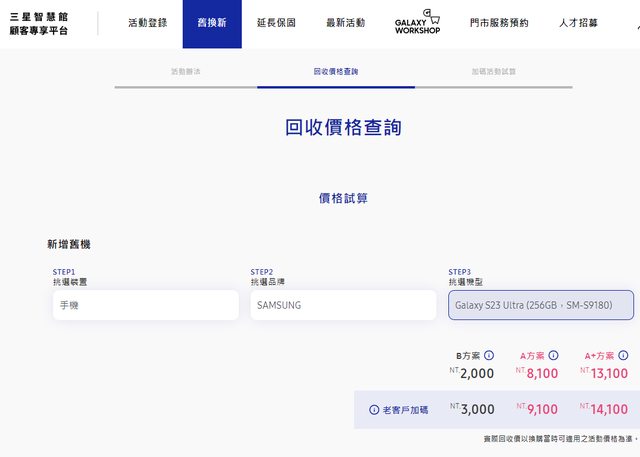Switch to the 活動辦法 tab

coord(185,72)
